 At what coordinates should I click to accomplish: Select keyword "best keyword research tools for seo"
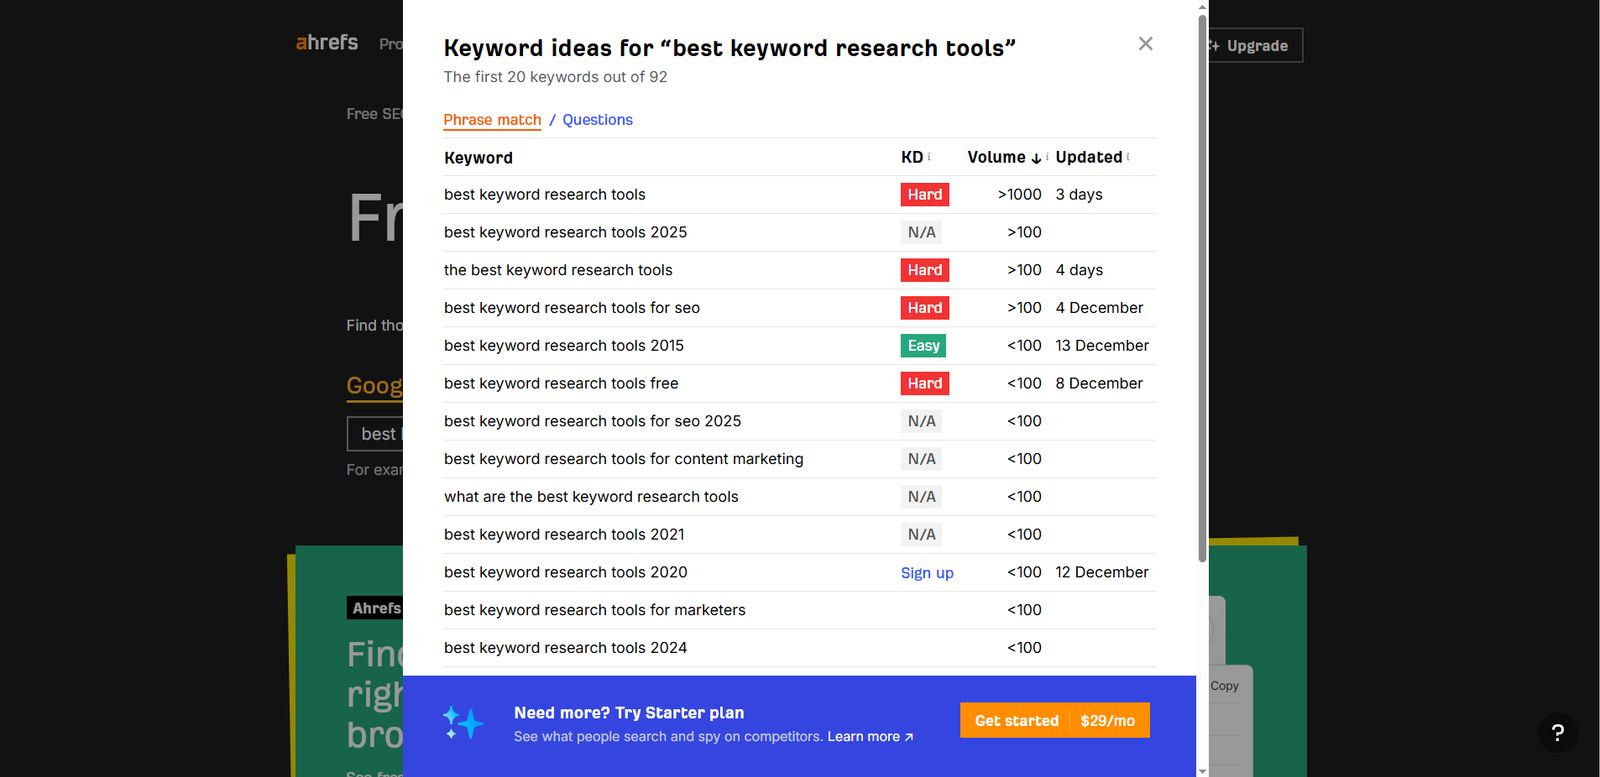(572, 308)
